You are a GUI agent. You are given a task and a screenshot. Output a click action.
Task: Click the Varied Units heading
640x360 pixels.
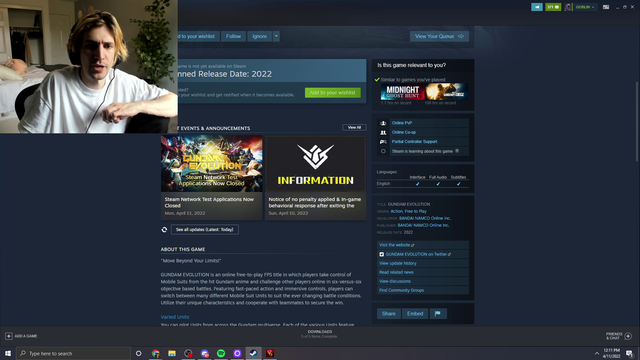(x=175, y=317)
